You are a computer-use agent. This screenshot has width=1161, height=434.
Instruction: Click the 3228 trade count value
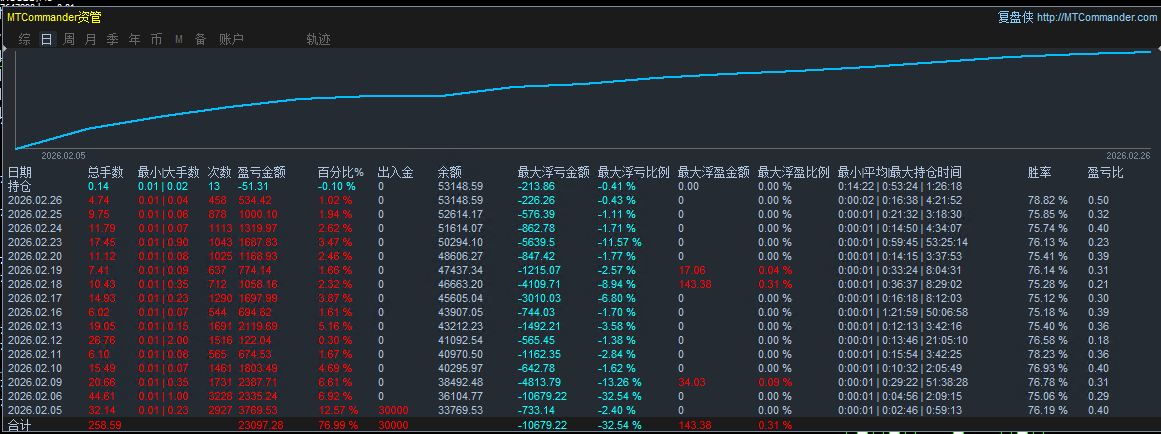click(x=219, y=397)
